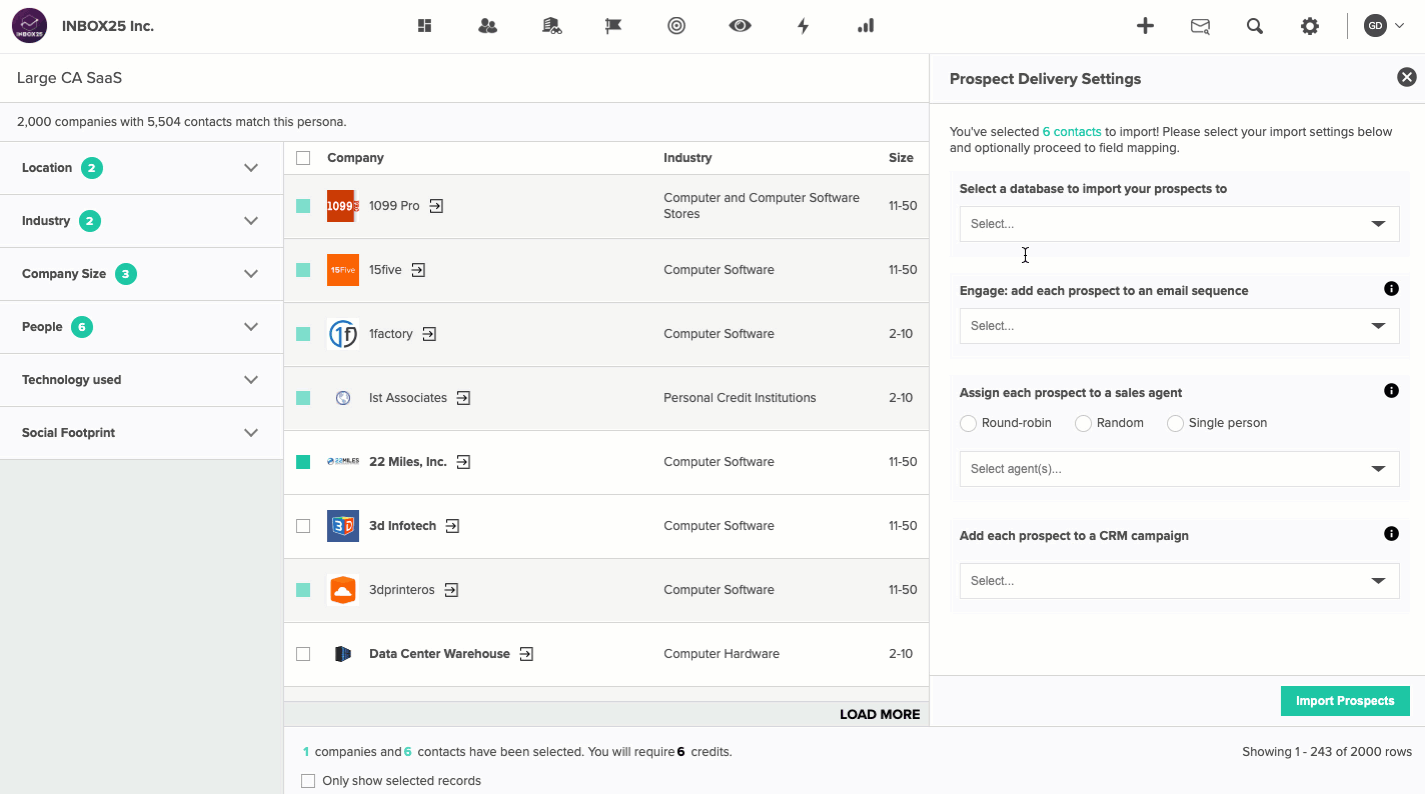Screen dimensions: 1425x794
Task: Expand the People filter
Action: (x=142, y=327)
